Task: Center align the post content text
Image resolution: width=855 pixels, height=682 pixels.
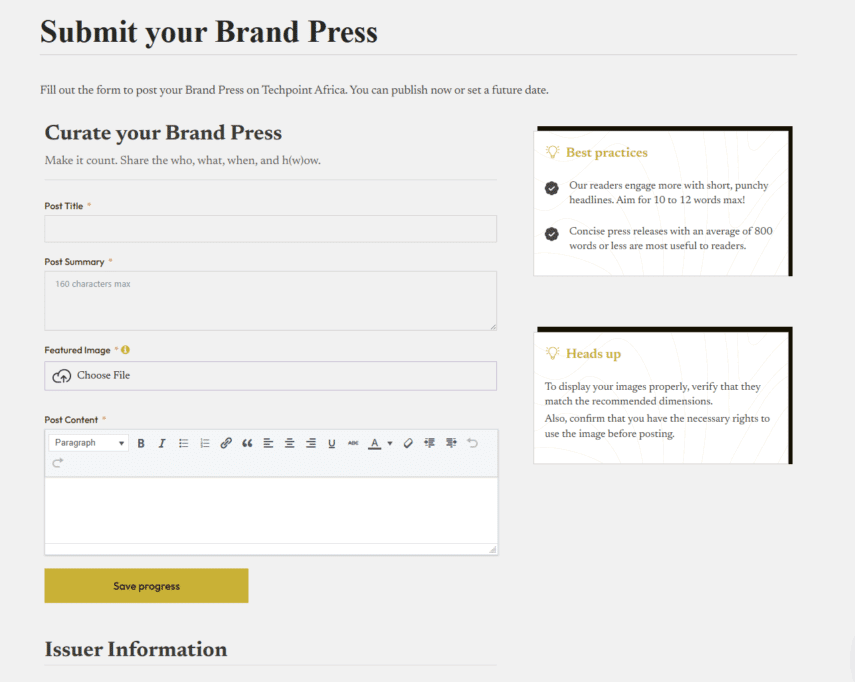Action: [x=288, y=443]
